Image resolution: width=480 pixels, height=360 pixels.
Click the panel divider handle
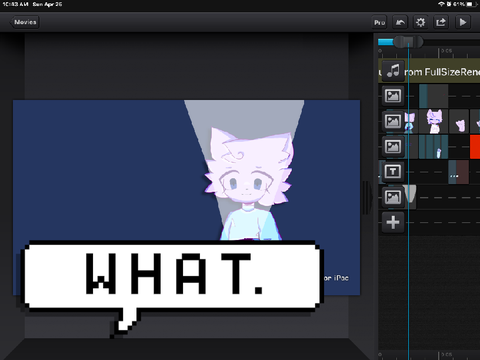pyautogui.click(x=368, y=198)
